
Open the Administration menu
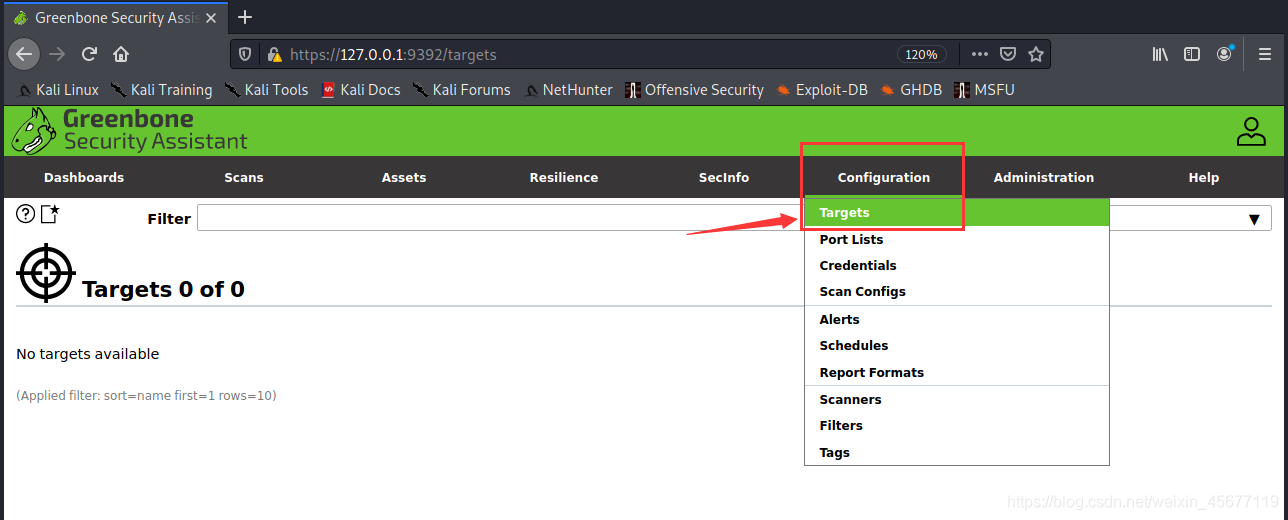pos(1044,177)
